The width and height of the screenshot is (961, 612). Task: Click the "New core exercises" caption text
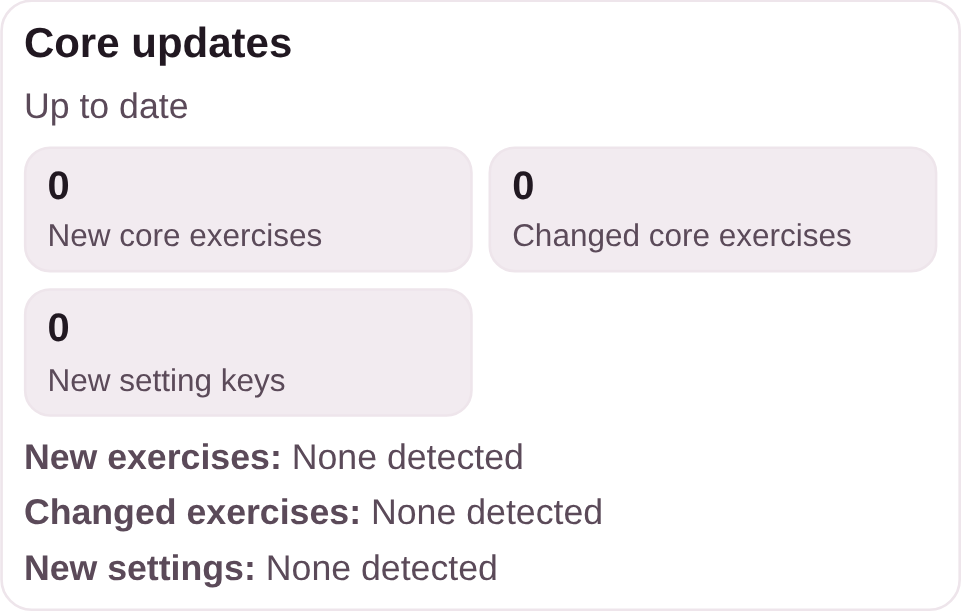(x=185, y=236)
